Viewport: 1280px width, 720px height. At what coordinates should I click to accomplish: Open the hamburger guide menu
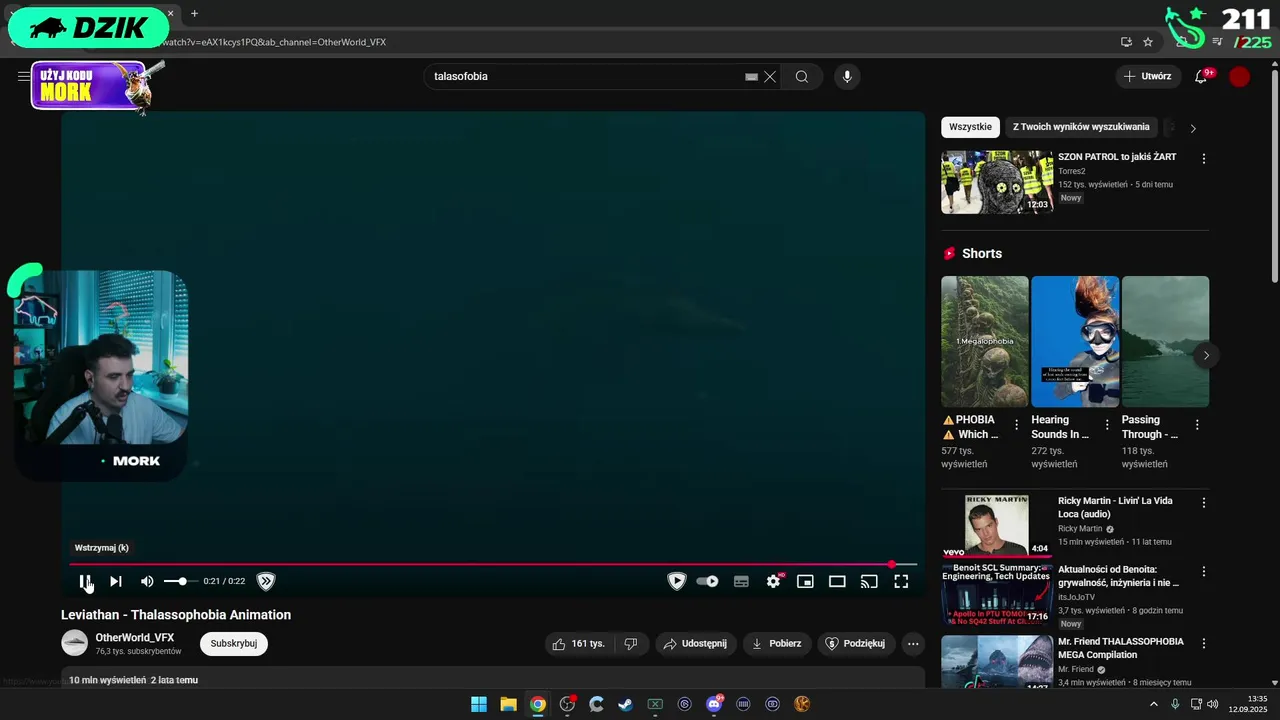click(23, 76)
